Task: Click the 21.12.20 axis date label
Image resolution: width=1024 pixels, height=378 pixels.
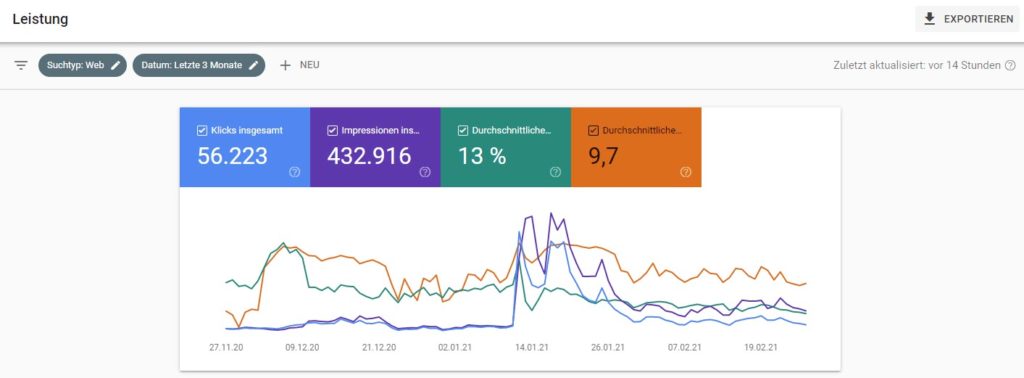Action: pos(379,347)
